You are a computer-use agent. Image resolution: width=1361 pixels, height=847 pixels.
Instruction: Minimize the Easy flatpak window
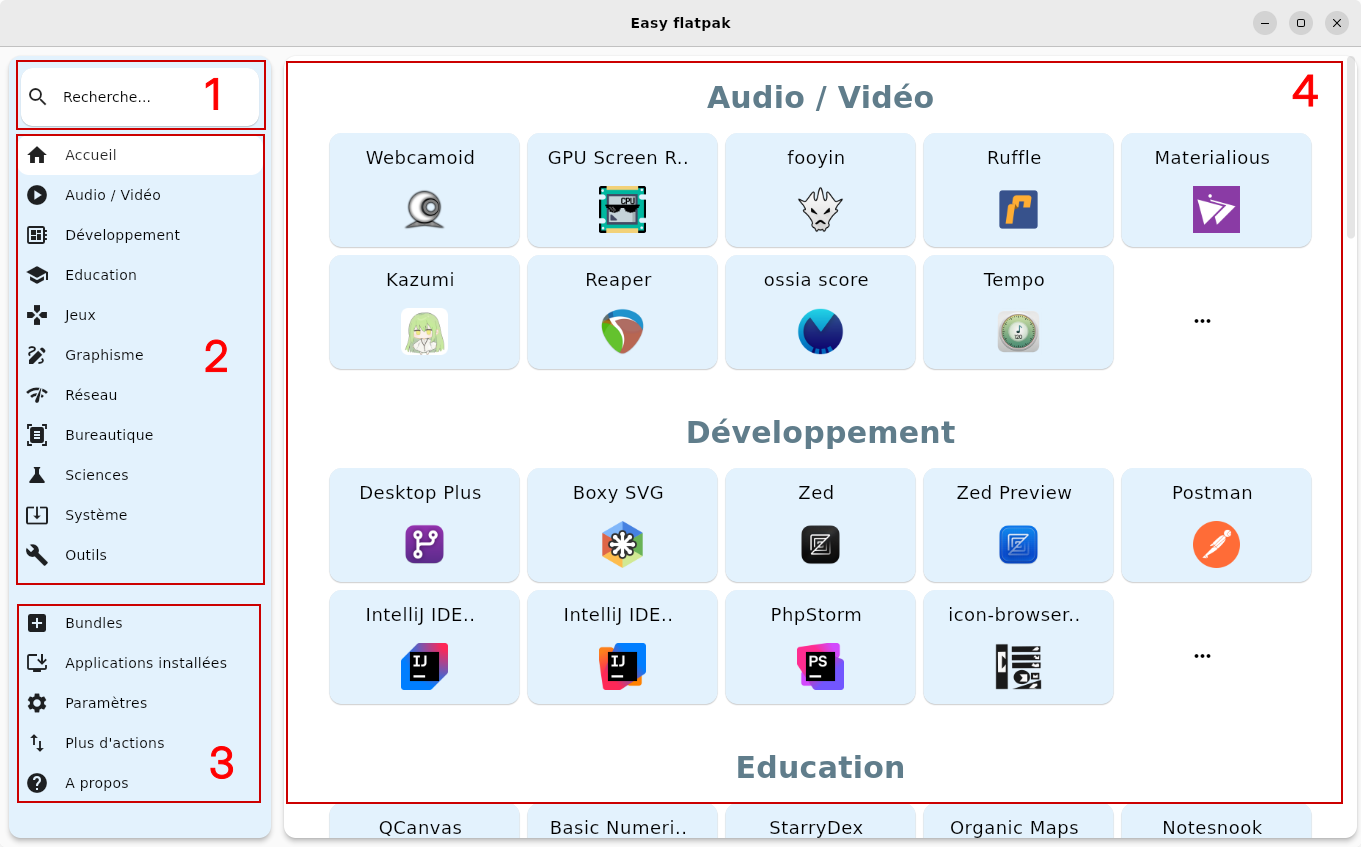1265,23
